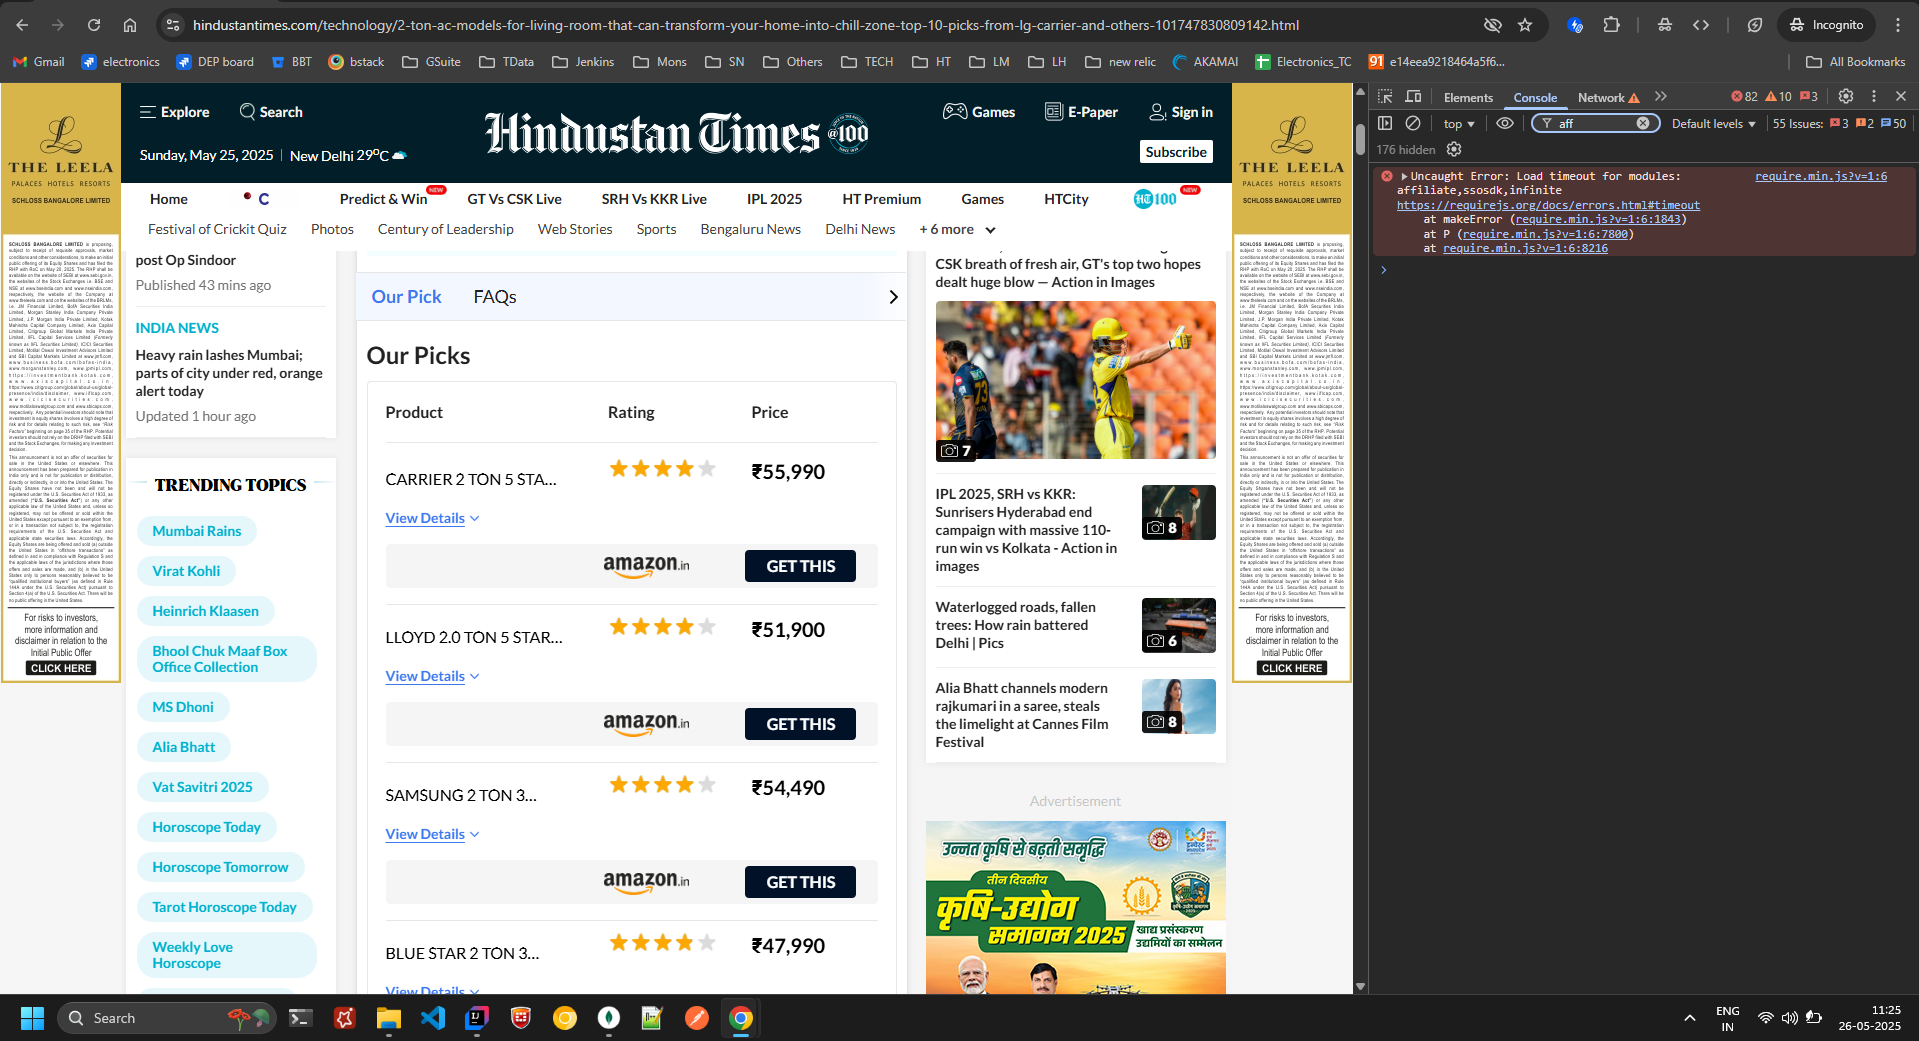Open File Explorer from taskbar
Screen dimensions: 1919x1041
coord(388,1018)
